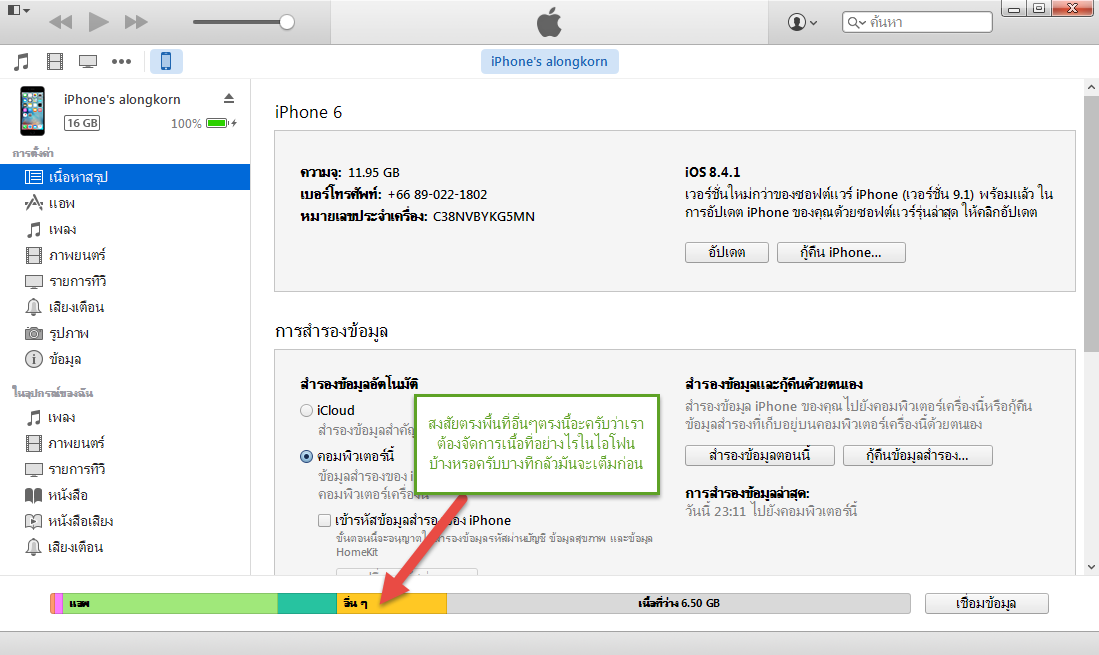Open ภาพยนตร์ under การตั้งค่า settings
The width and height of the screenshot is (1099, 655).
point(125,255)
